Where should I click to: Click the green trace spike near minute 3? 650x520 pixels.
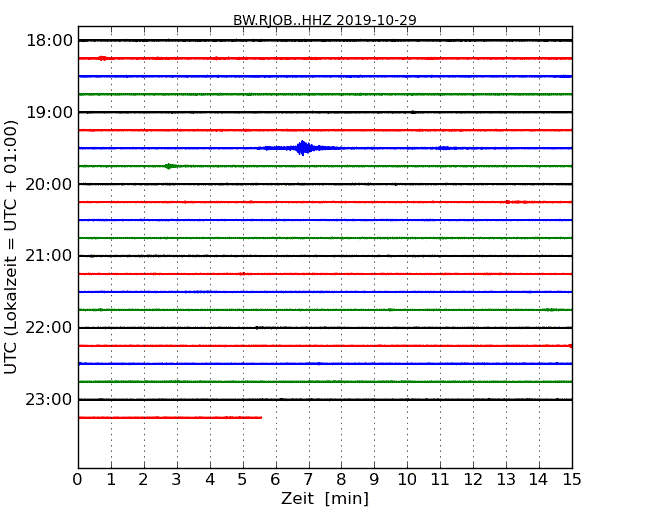point(168,166)
